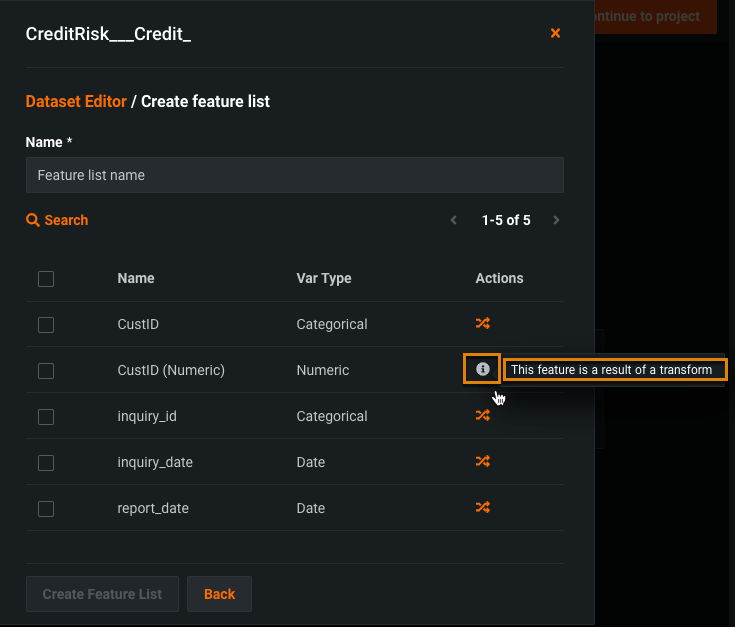735x627 pixels.
Task: Go to previous page of features
Action: point(454,220)
